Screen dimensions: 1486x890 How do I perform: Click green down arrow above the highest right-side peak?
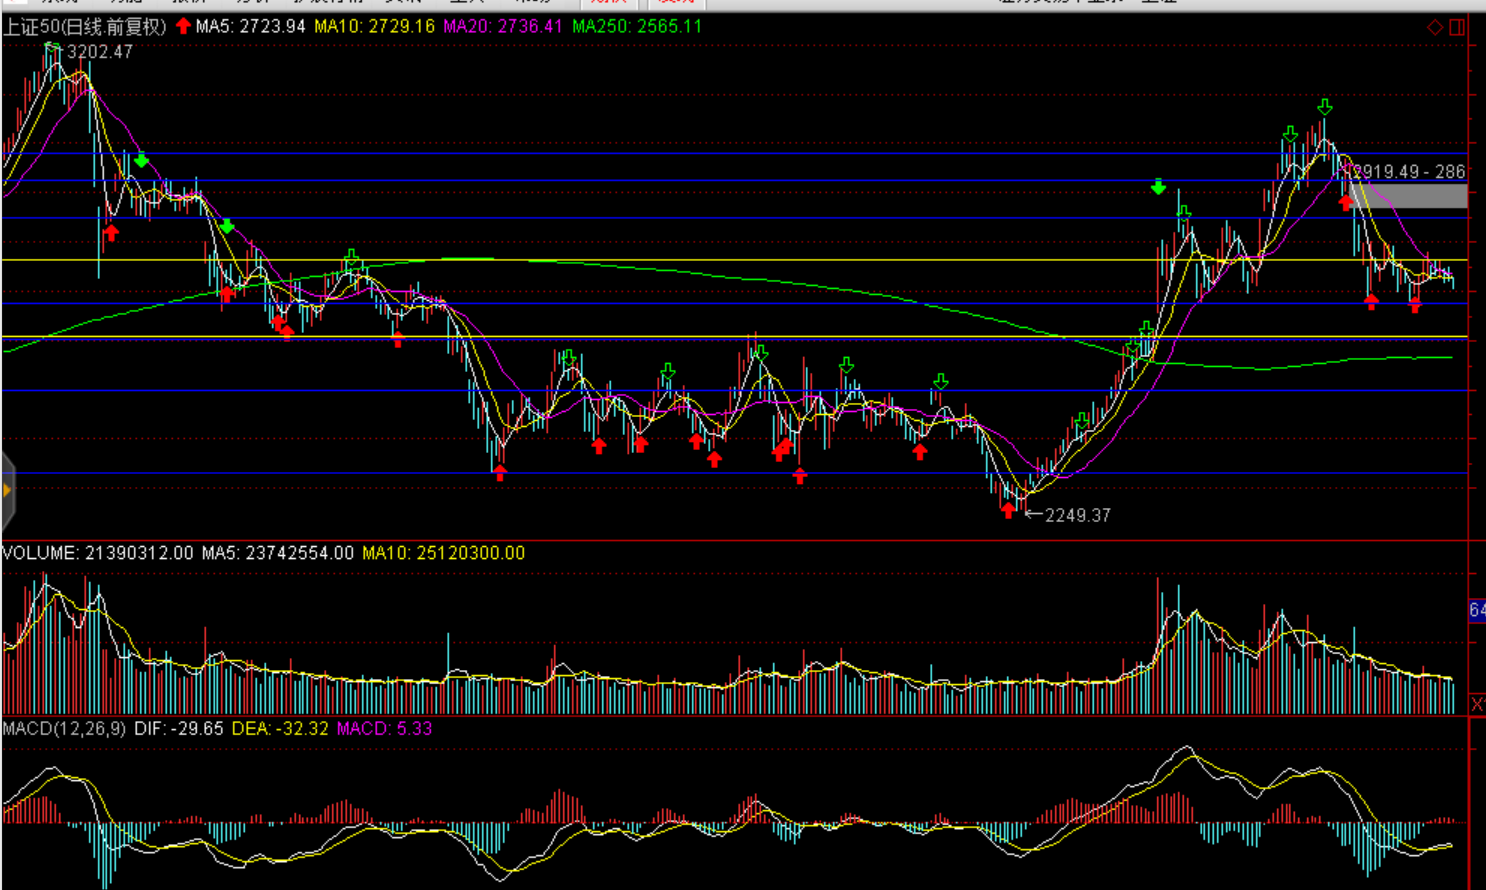[x=1325, y=107]
